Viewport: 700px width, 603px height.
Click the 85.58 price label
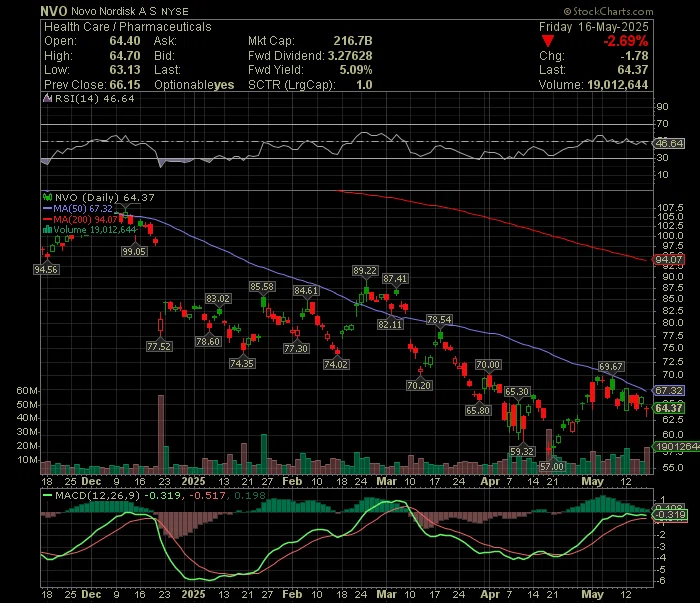click(x=262, y=287)
